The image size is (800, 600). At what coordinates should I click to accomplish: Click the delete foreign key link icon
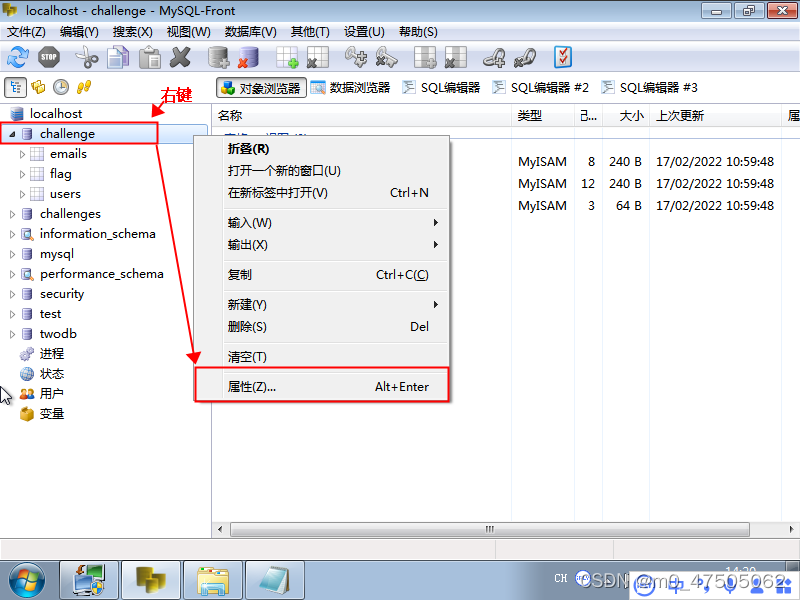click(524, 57)
